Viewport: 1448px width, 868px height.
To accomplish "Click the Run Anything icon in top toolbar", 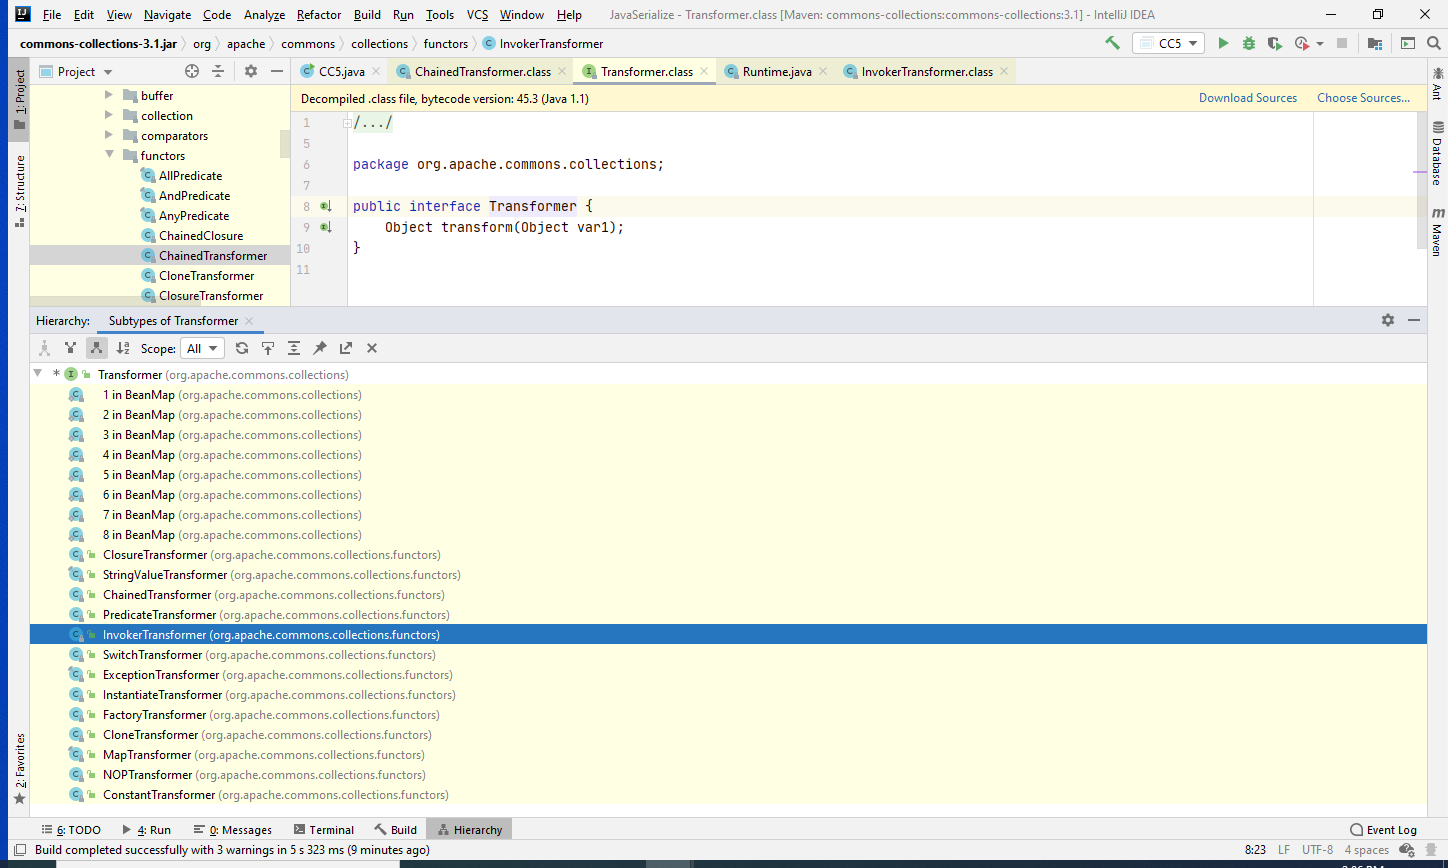I will coord(1408,44).
